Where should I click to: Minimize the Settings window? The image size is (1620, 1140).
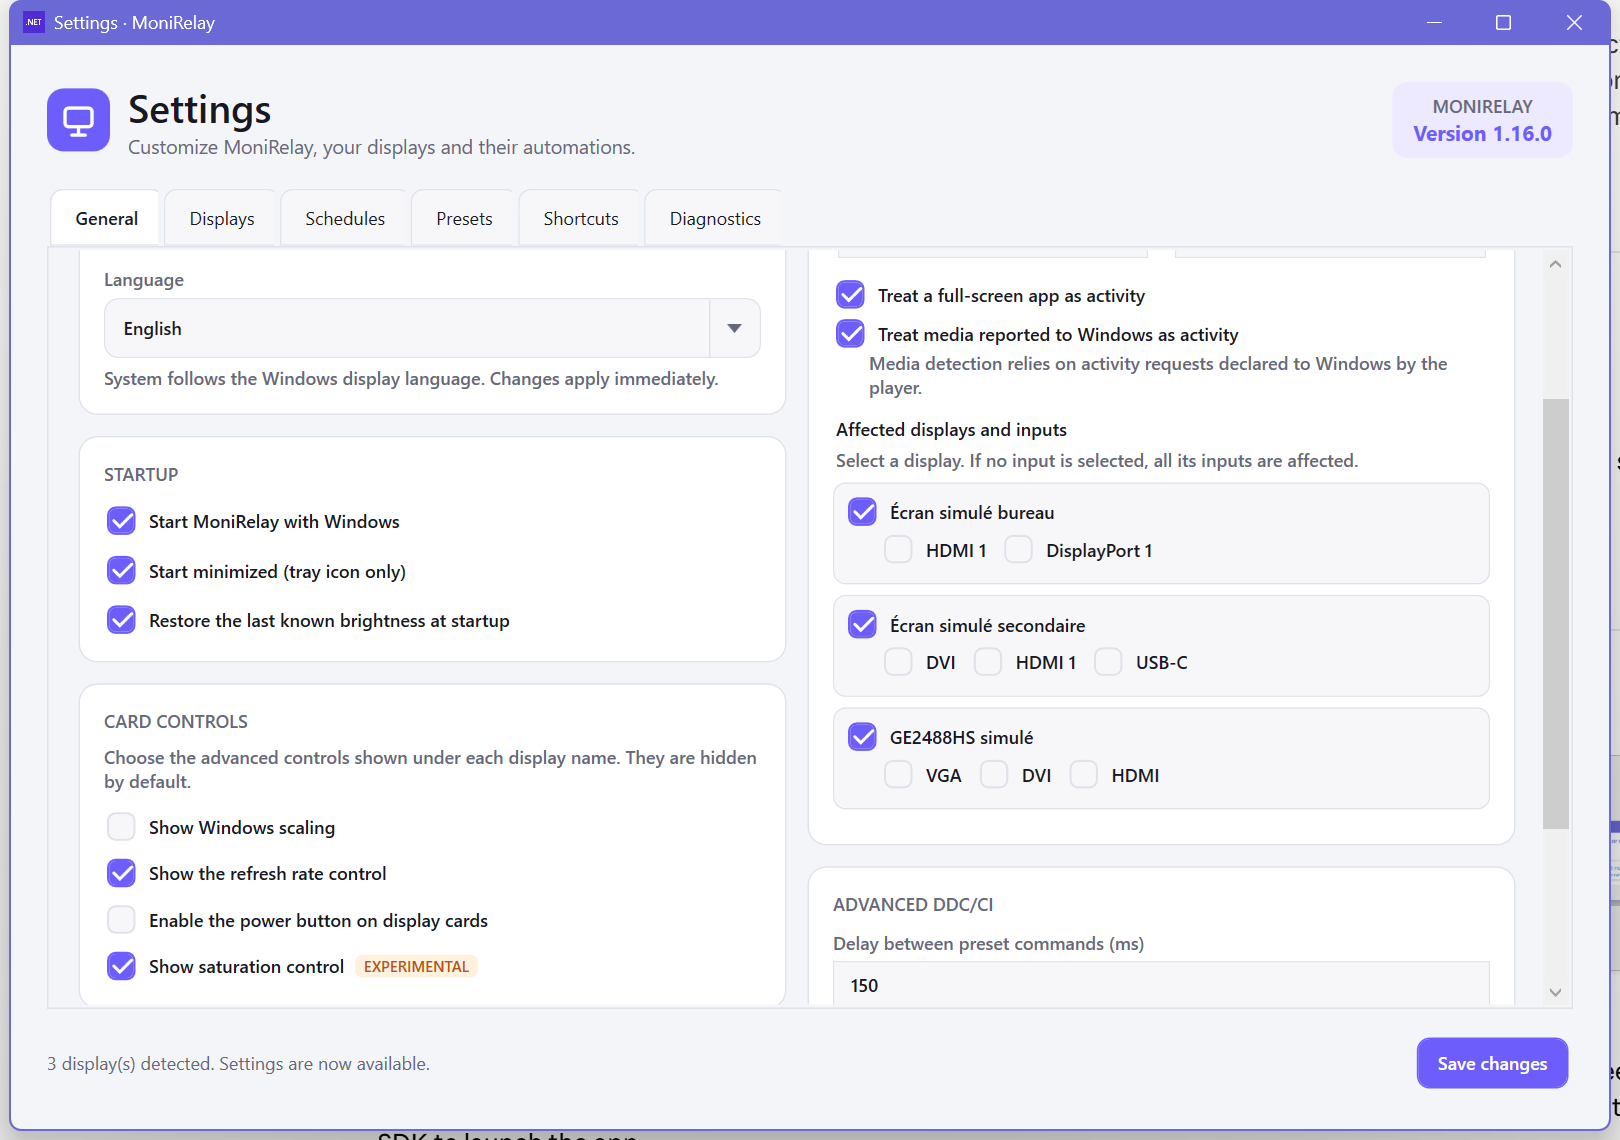1434,22
